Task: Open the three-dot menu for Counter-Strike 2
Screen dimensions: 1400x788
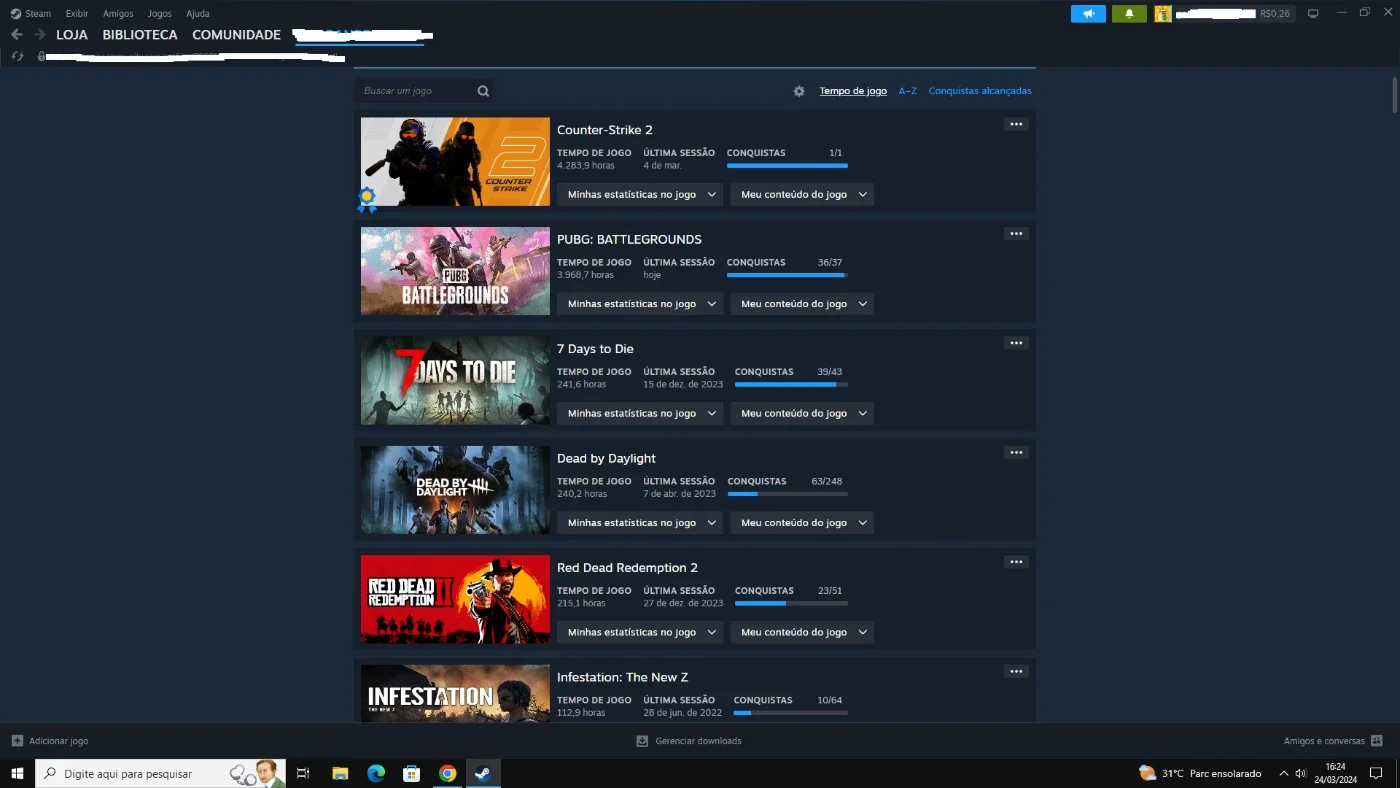Action: pyautogui.click(x=1016, y=124)
